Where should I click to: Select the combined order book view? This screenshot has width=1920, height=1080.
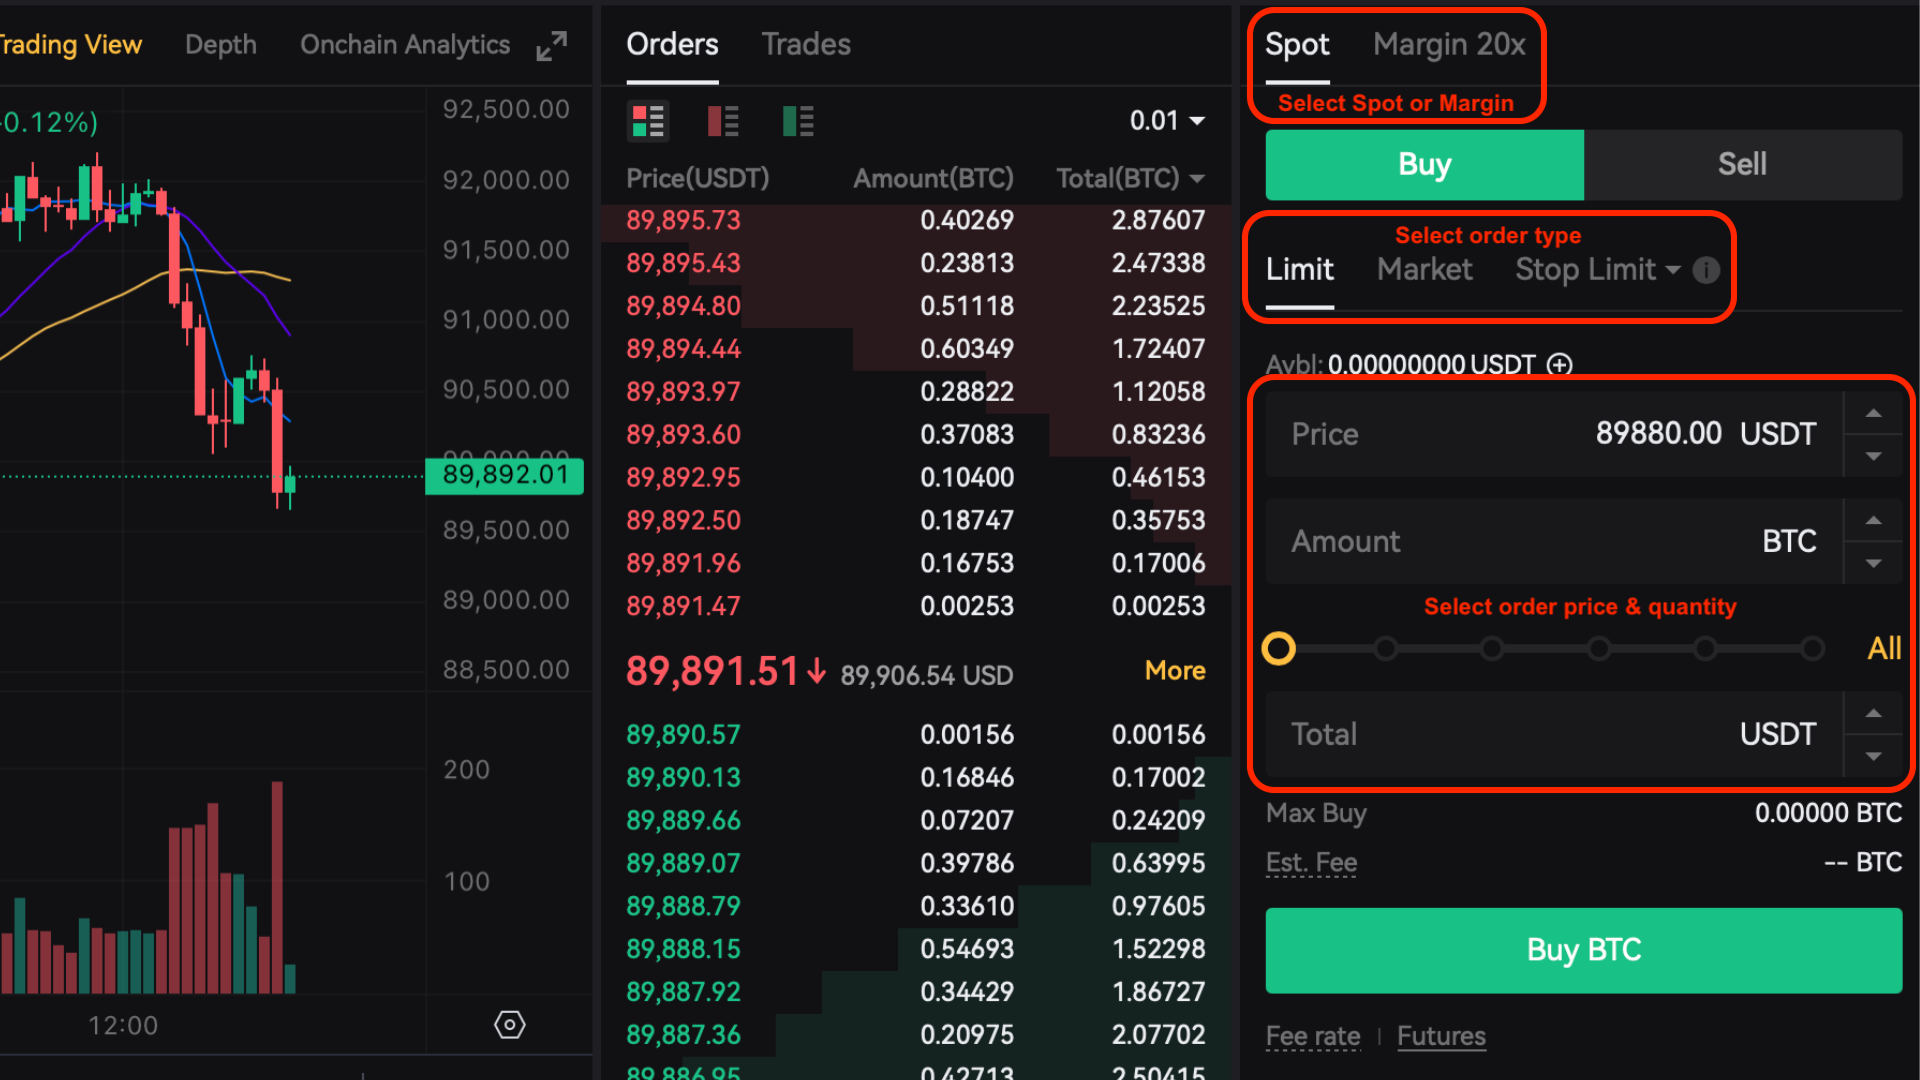pos(648,120)
